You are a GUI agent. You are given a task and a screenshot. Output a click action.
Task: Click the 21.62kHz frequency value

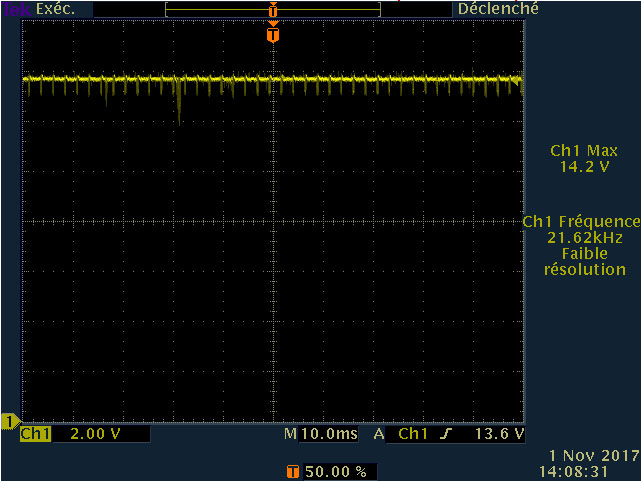click(585, 237)
